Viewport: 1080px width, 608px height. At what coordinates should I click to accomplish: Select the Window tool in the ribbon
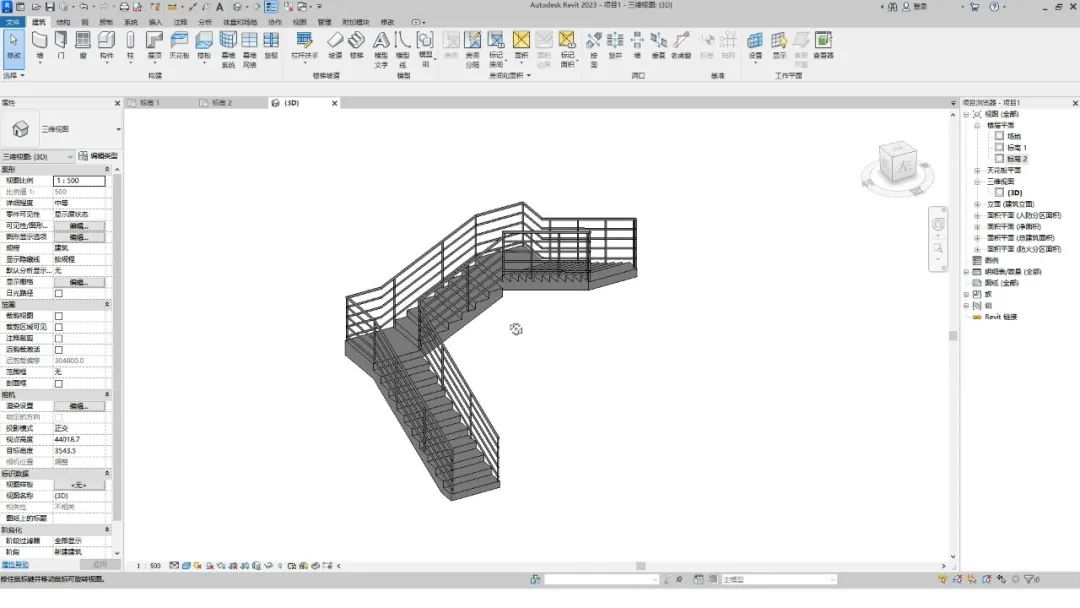[x=83, y=44]
